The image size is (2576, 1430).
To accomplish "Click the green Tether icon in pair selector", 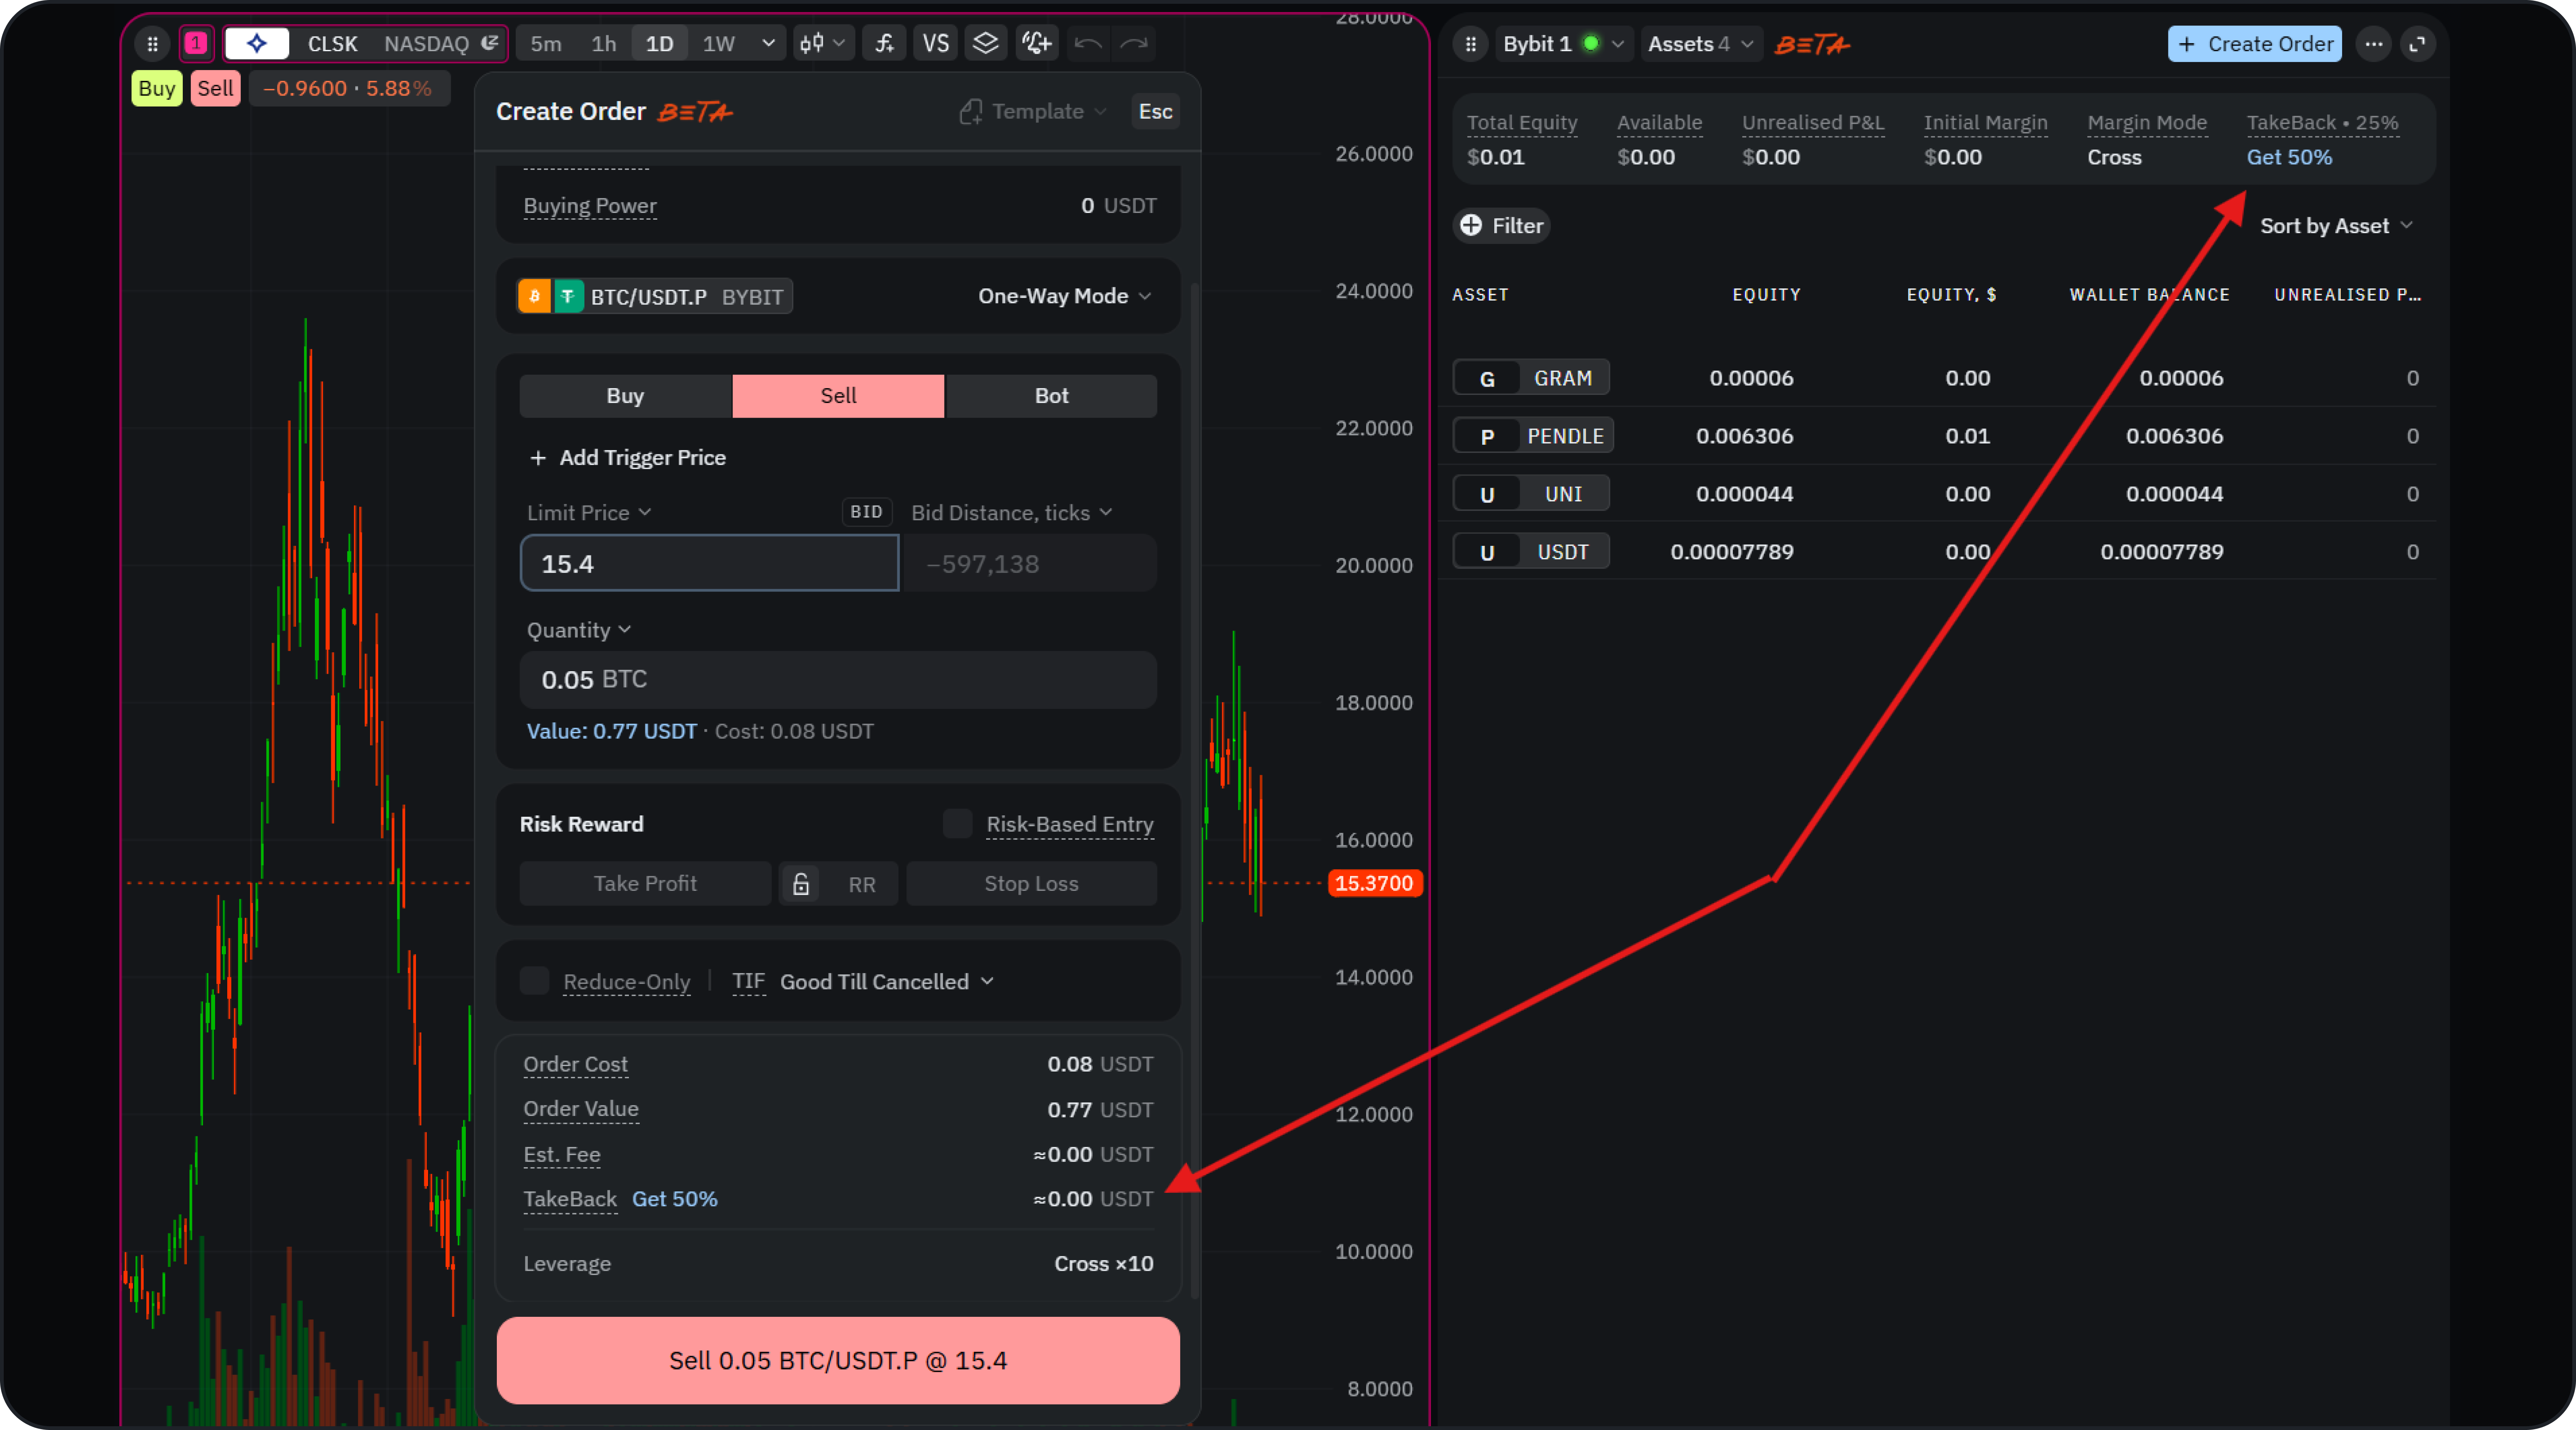I will (568, 296).
